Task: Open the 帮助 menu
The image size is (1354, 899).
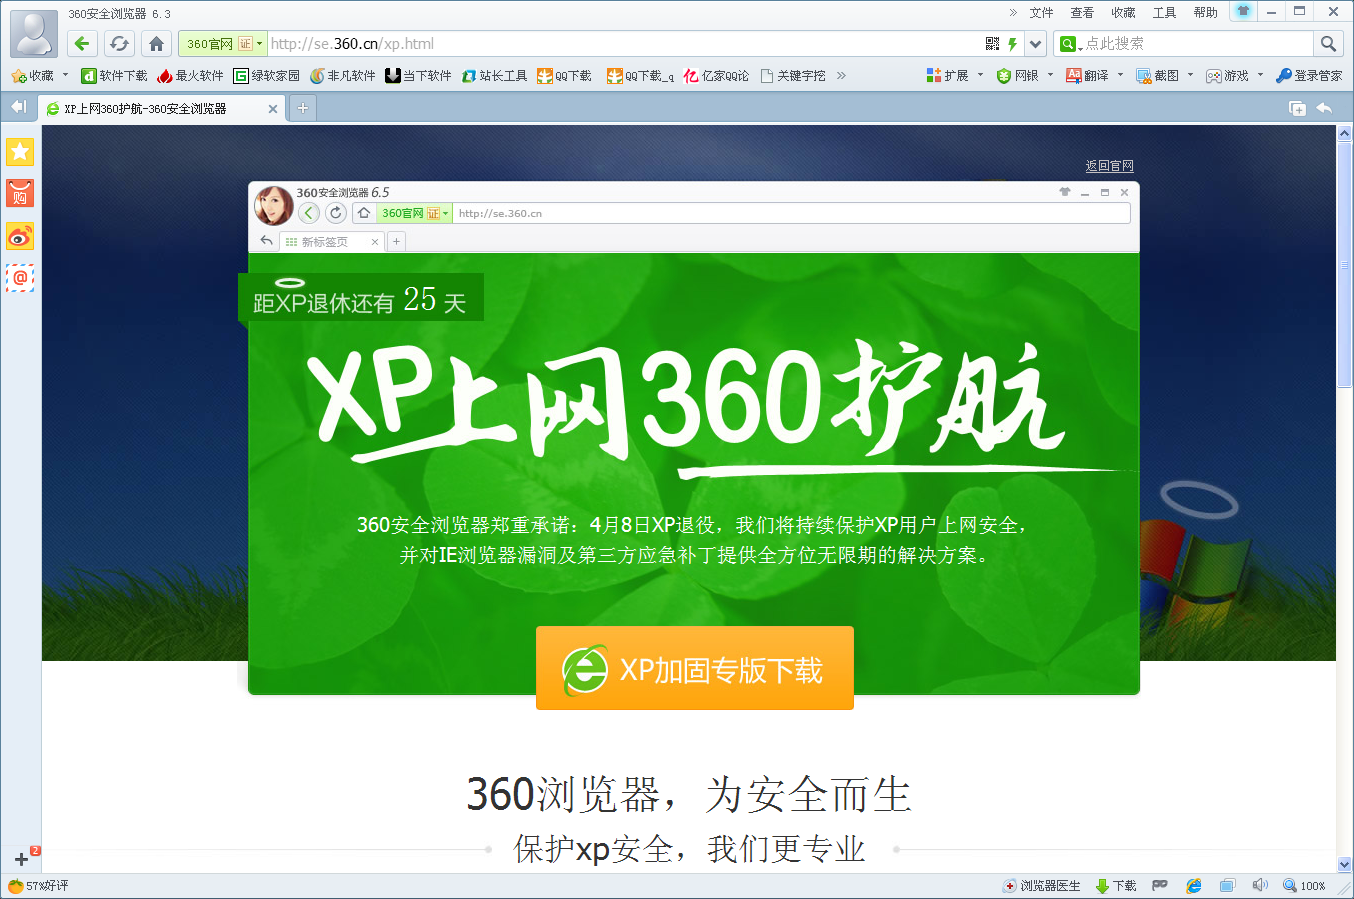Action: [x=1205, y=13]
